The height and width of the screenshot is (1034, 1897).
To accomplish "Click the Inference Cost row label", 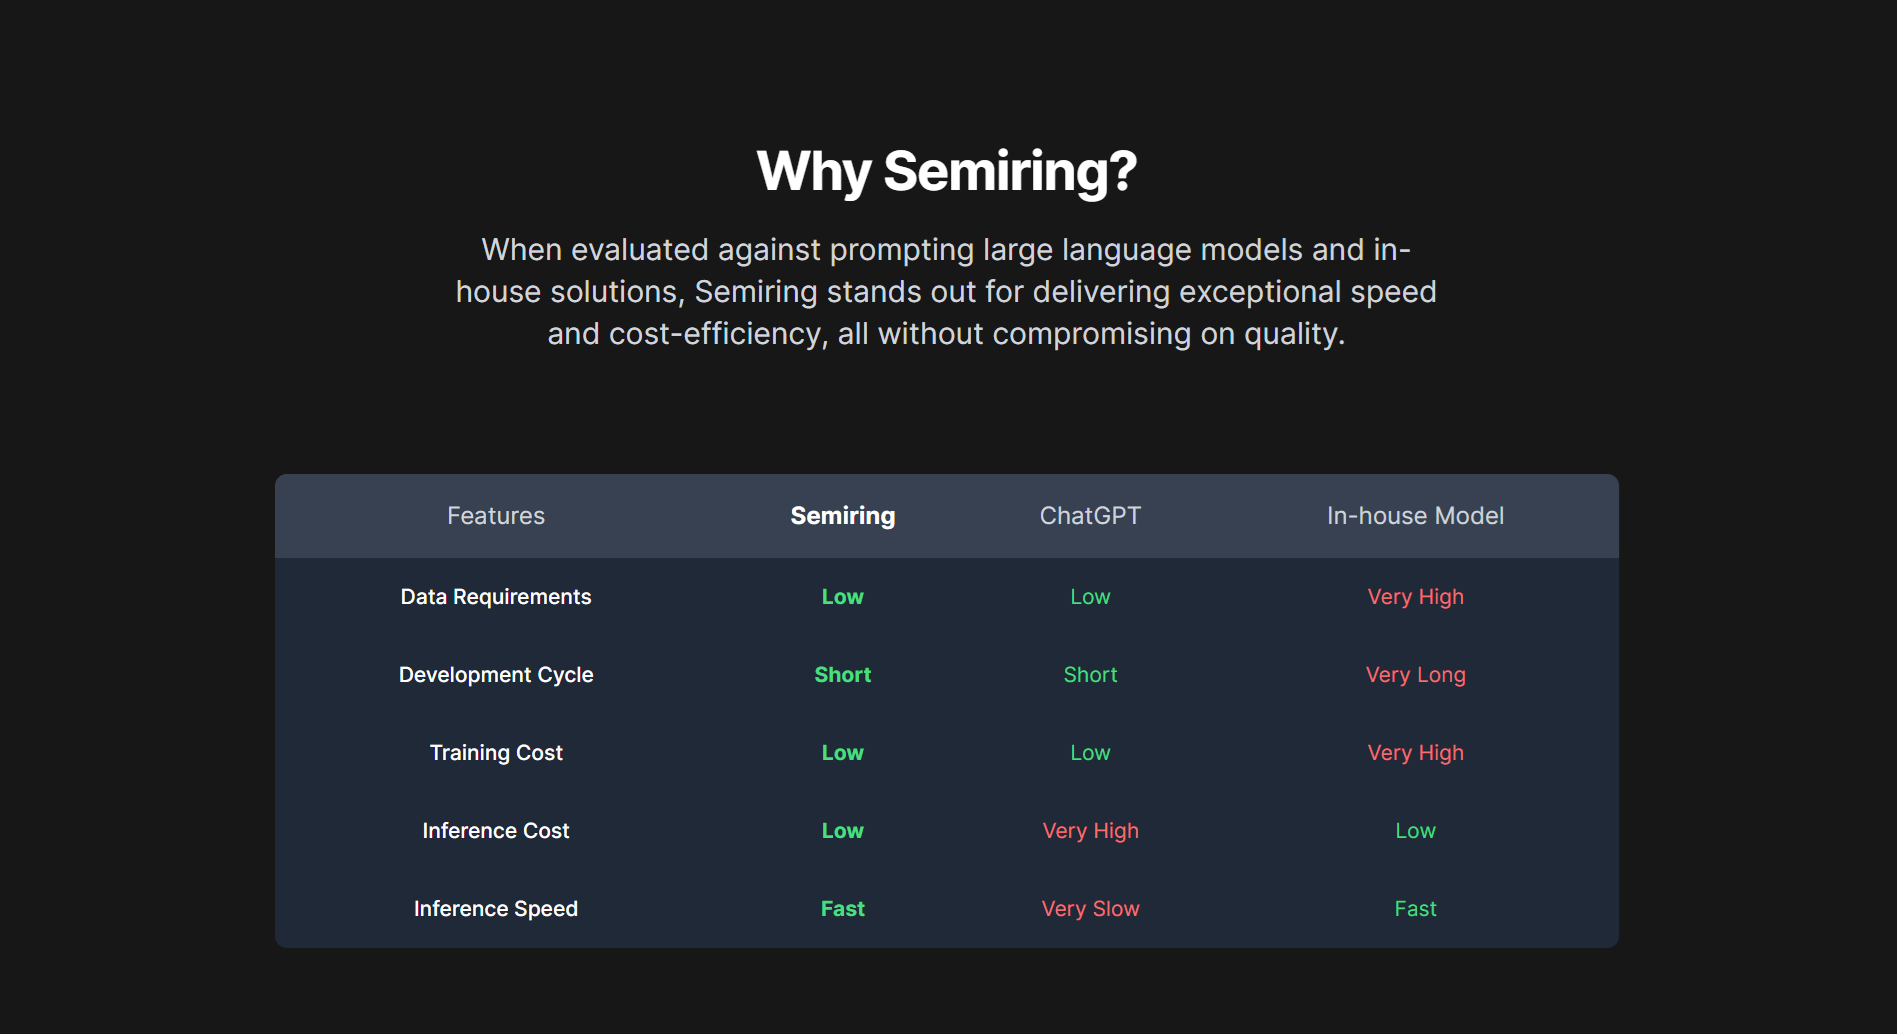I will [x=496, y=831].
